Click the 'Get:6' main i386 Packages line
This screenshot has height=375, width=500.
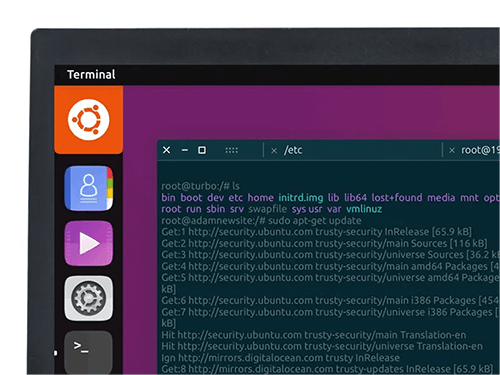(330, 300)
